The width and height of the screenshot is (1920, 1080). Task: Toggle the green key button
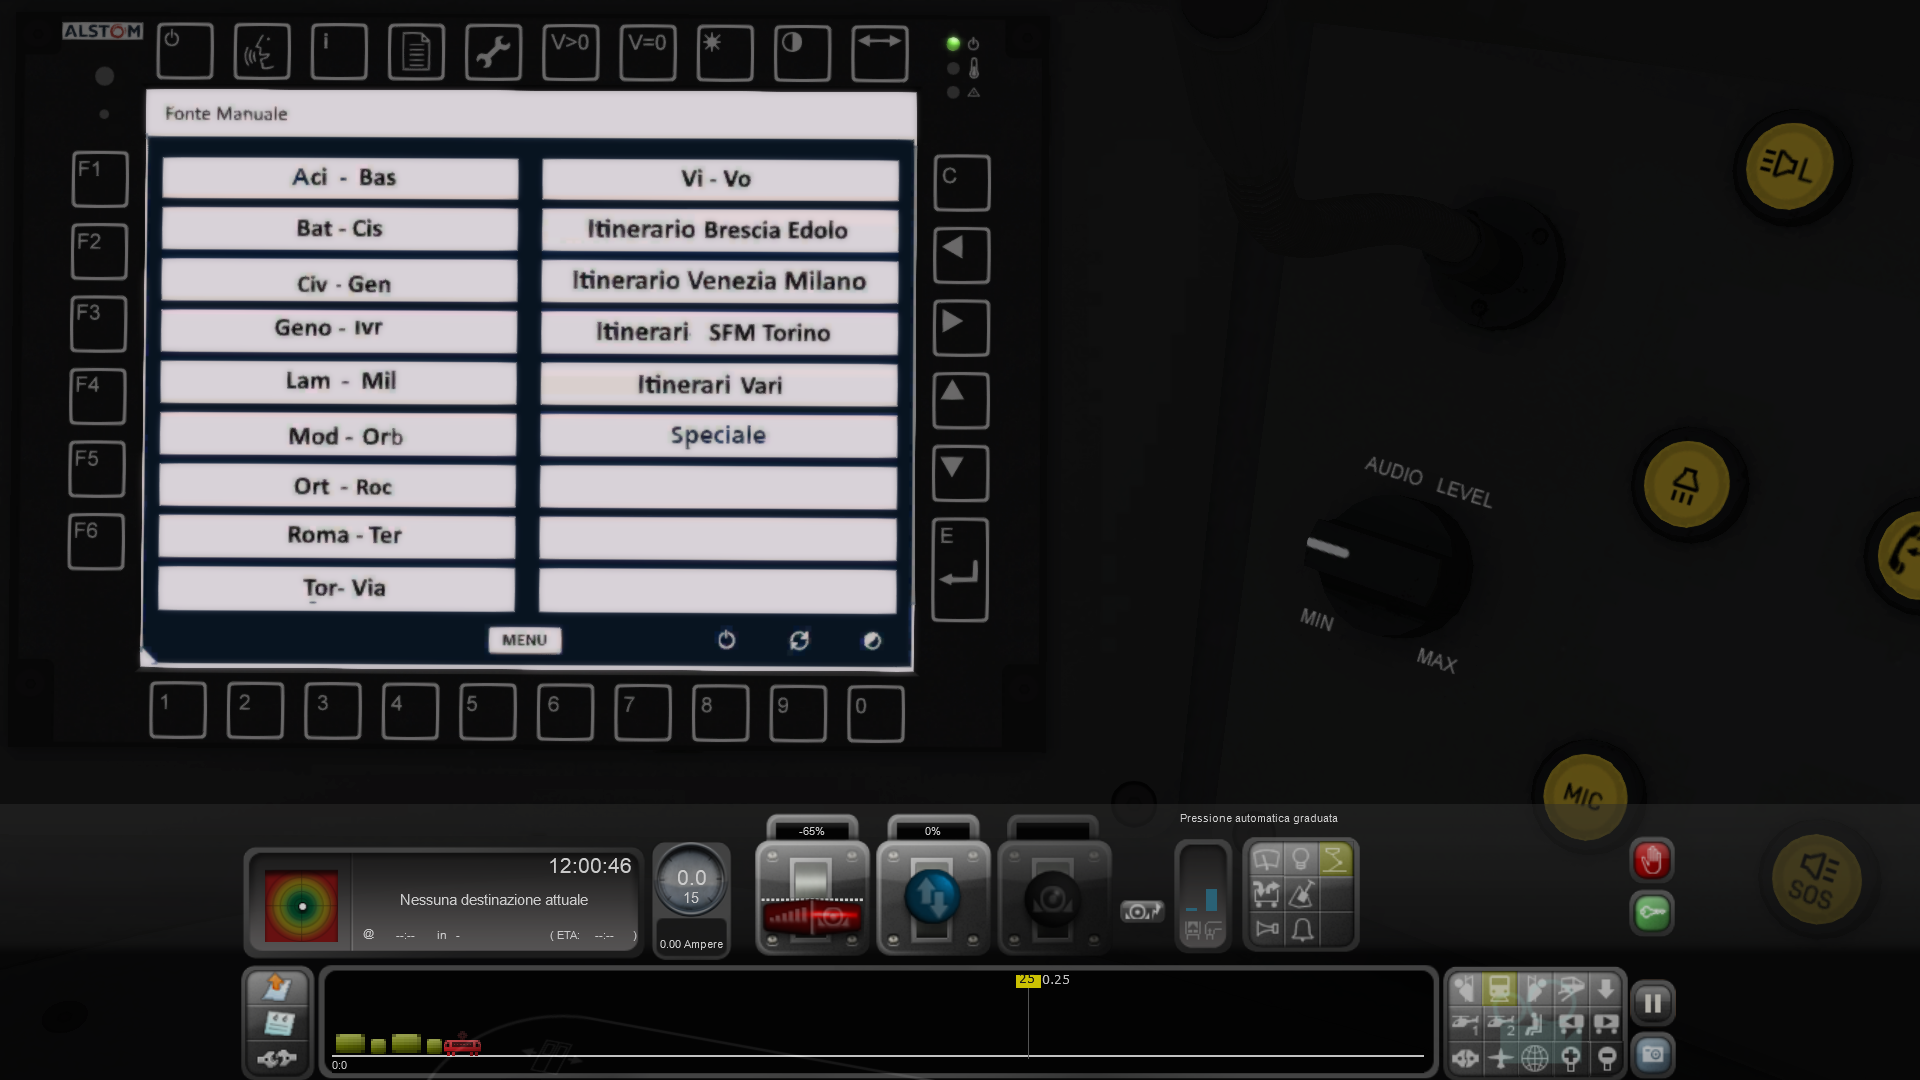pos(1652,913)
